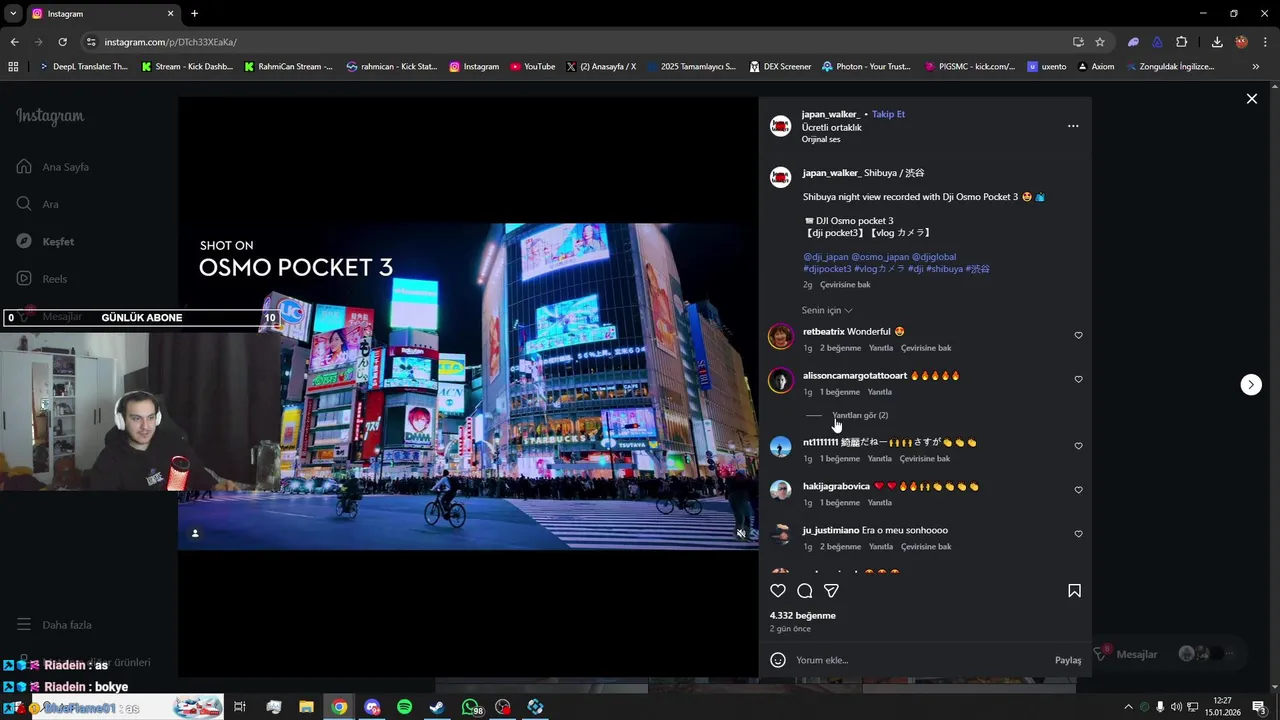The image size is (1280, 720).
Task: Like alissoncamargotattooart's comment
Action: click(1078, 379)
